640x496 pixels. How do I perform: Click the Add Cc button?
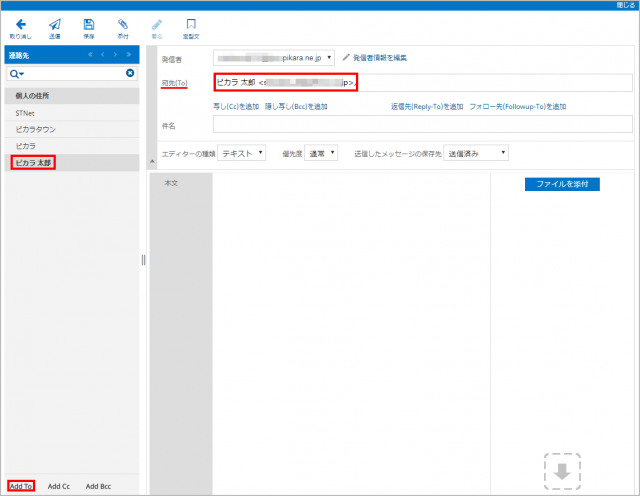(59, 486)
